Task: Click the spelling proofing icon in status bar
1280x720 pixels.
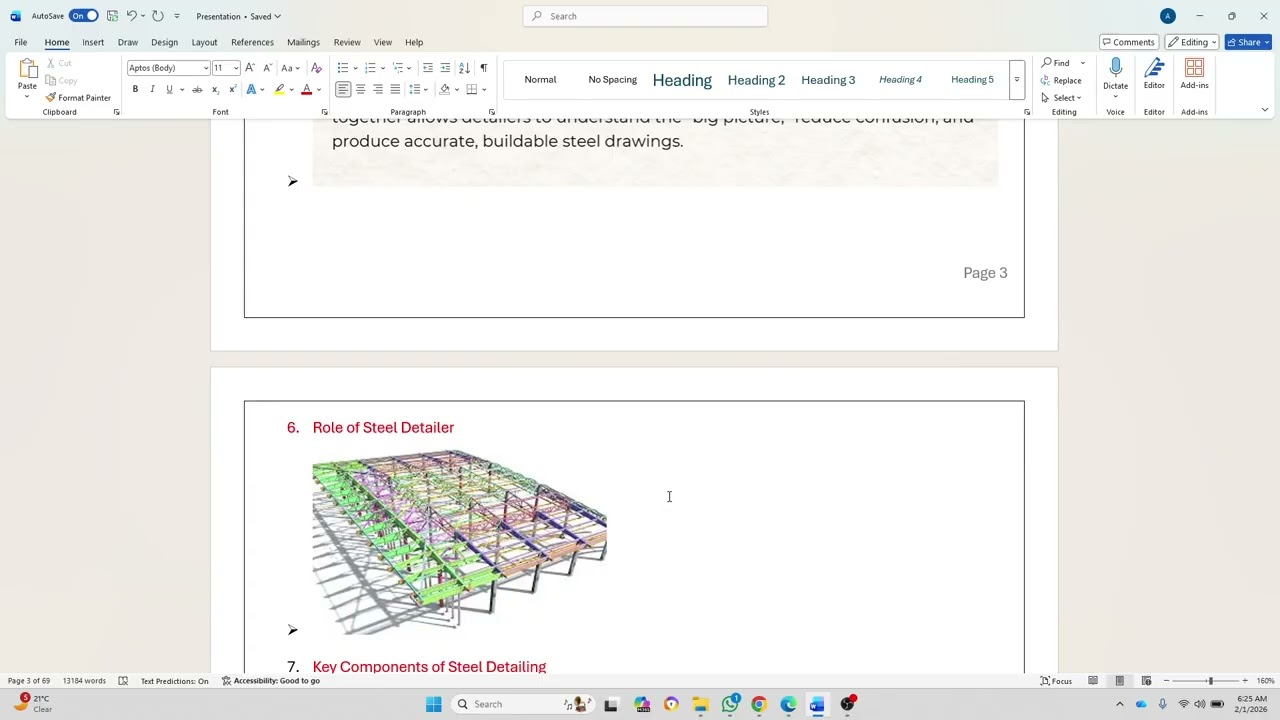Action: point(123,681)
